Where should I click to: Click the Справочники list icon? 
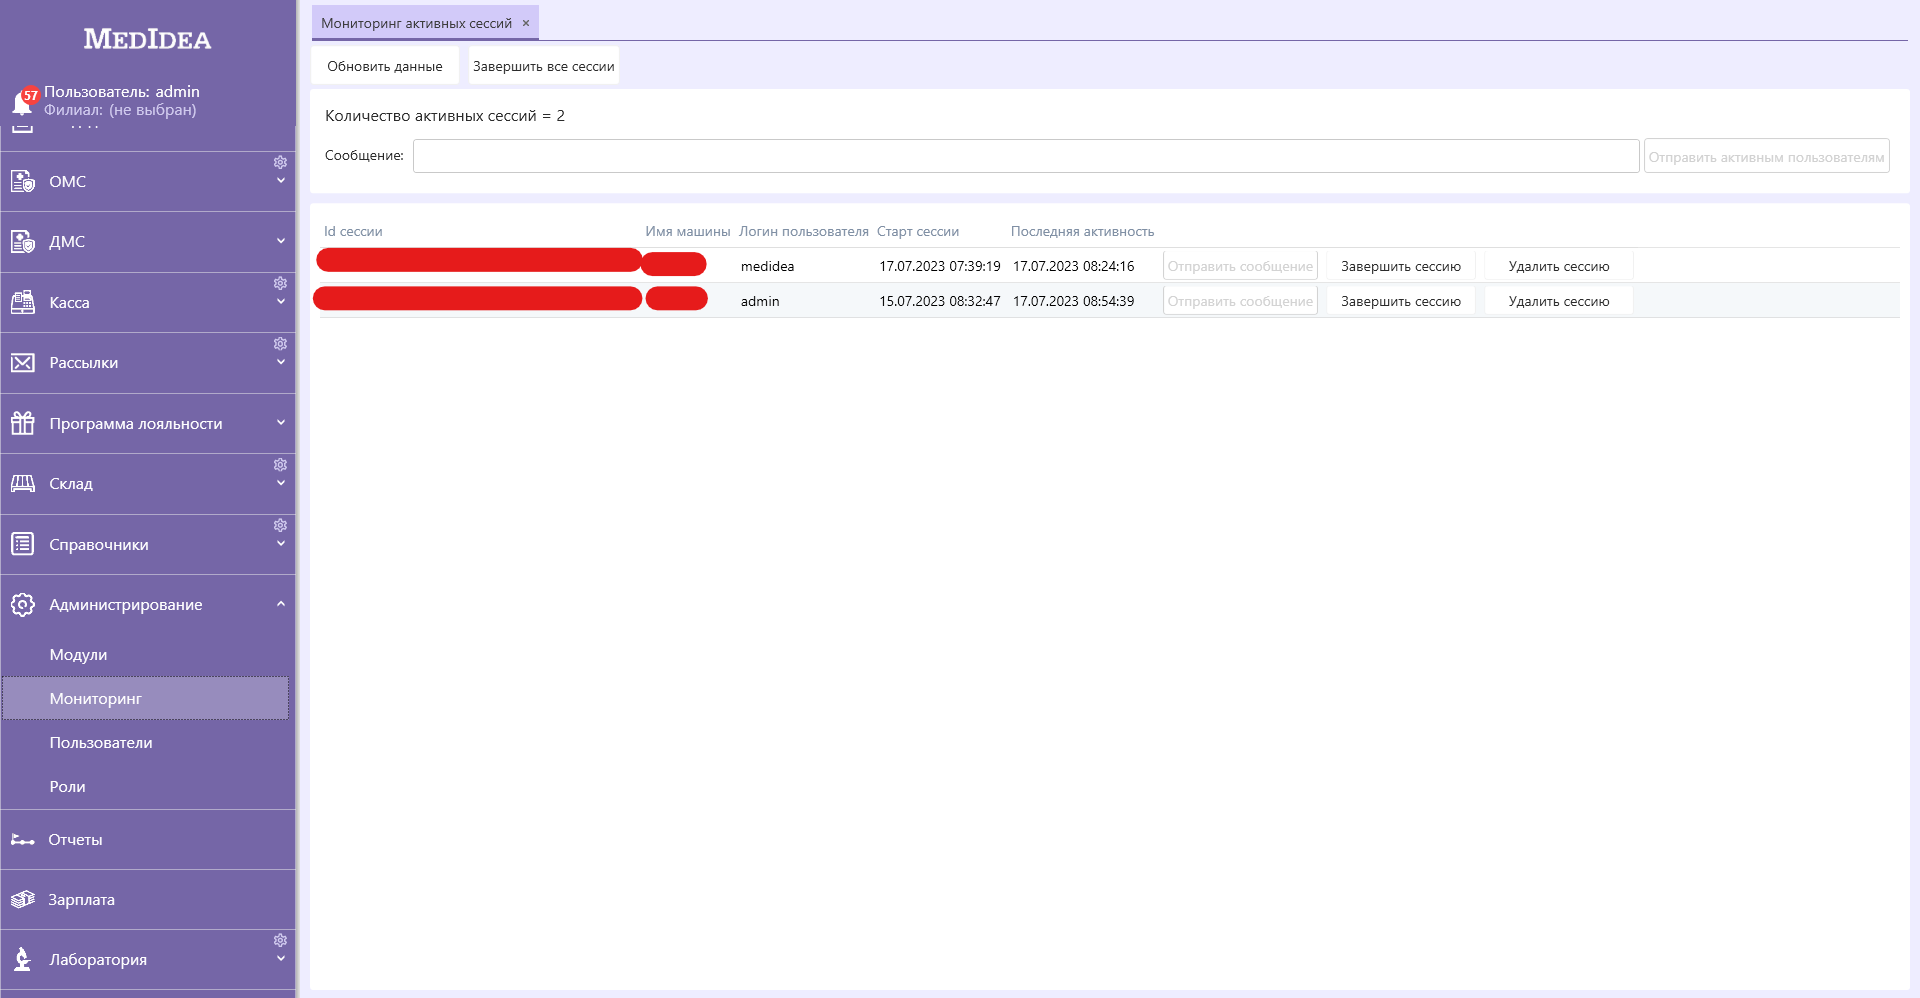pos(23,544)
